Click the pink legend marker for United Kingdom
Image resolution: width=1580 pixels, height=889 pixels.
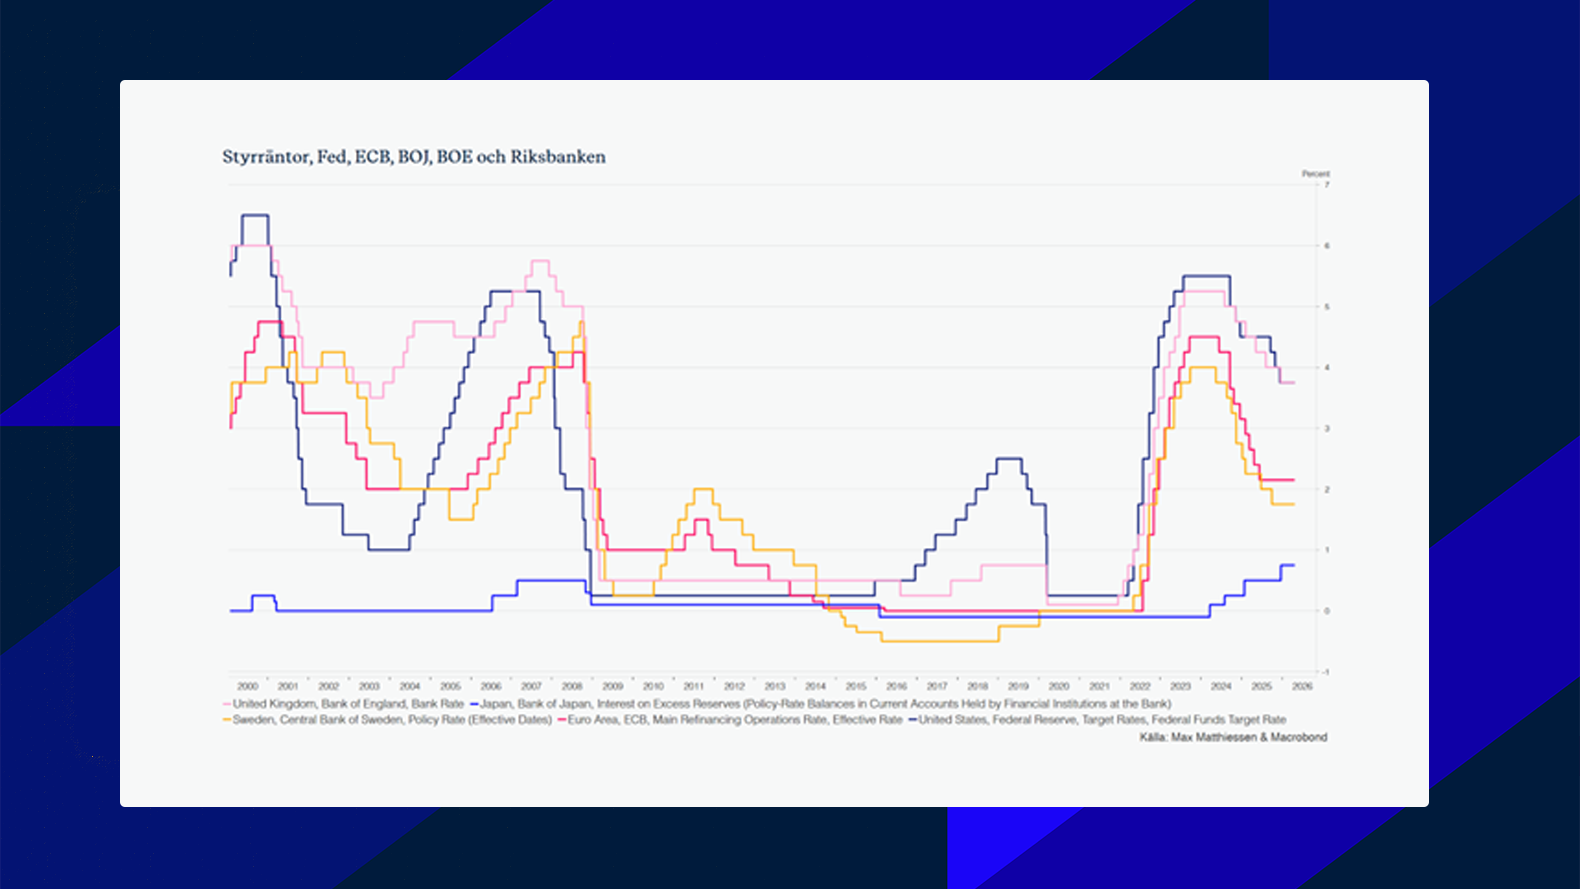click(x=227, y=704)
